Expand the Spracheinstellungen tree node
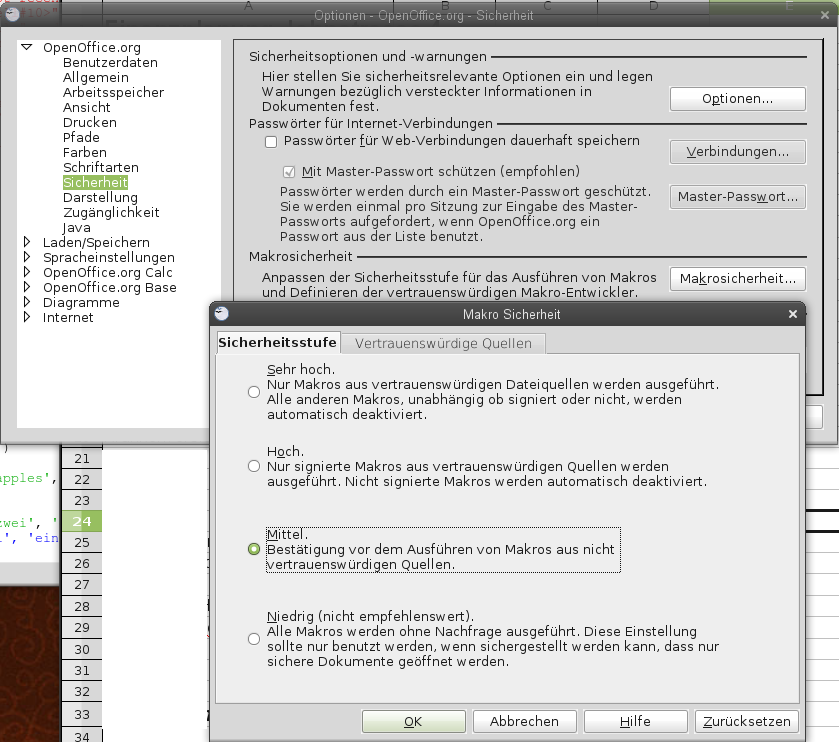The height and width of the screenshot is (742, 839). click(x=27, y=257)
